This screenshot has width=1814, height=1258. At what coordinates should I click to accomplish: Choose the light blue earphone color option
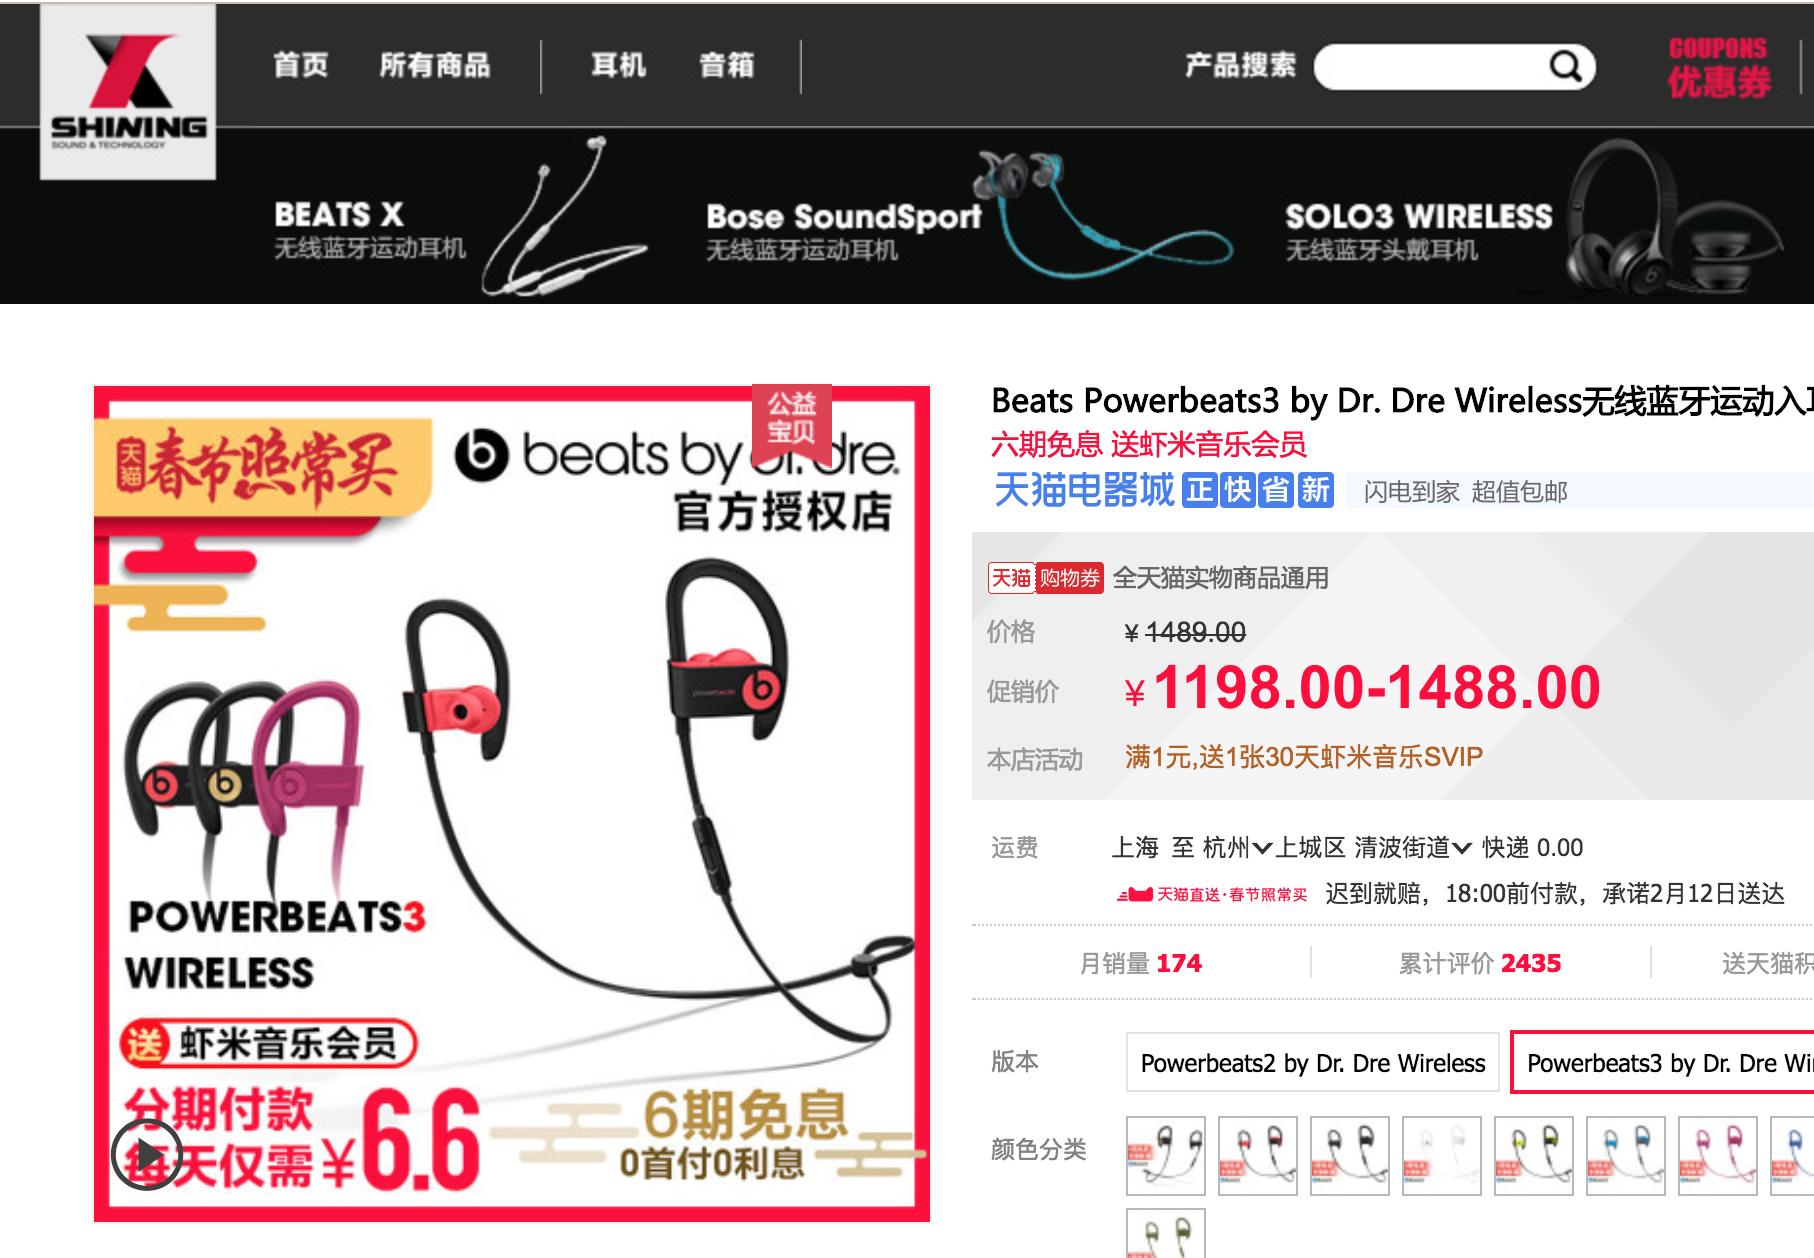coord(1625,1156)
